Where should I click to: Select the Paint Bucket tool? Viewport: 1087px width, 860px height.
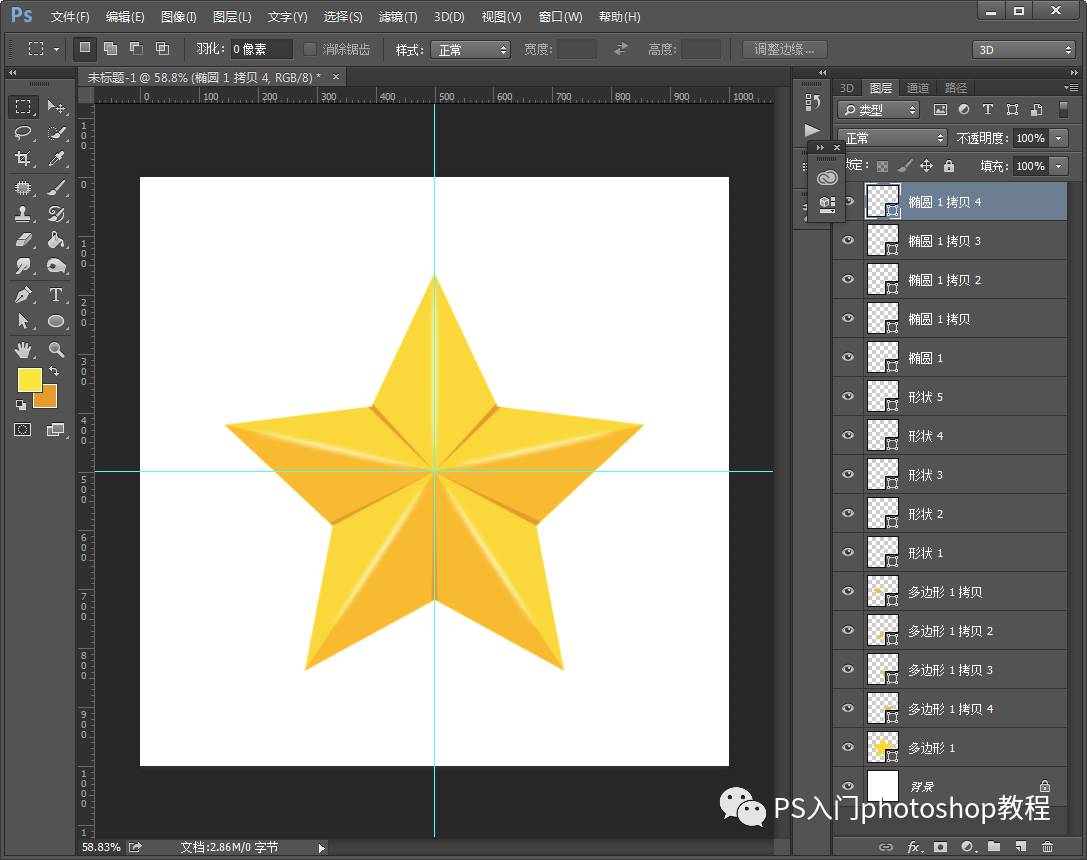tap(56, 240)
